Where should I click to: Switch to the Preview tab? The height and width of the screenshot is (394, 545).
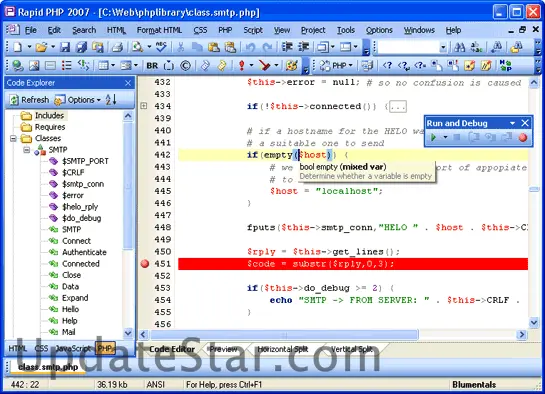coord(223,349)
